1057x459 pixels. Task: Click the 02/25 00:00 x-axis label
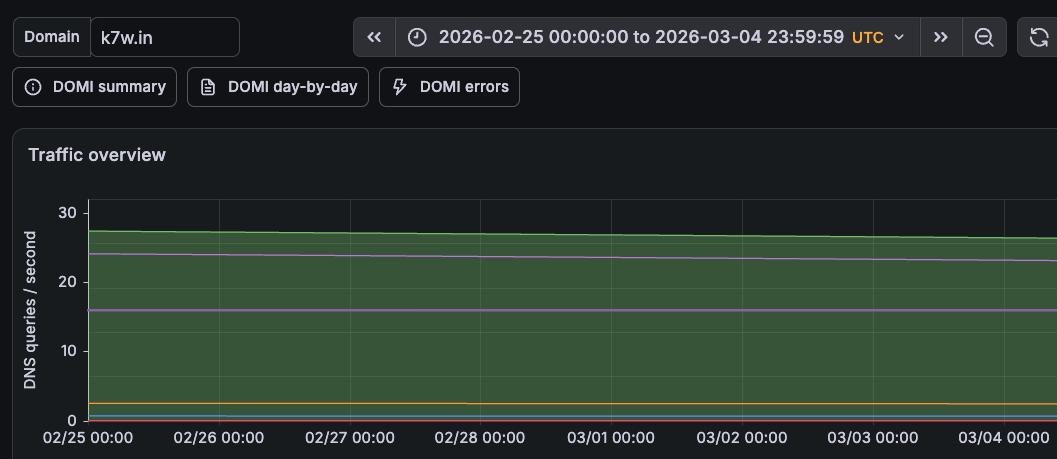coord(88,437)
